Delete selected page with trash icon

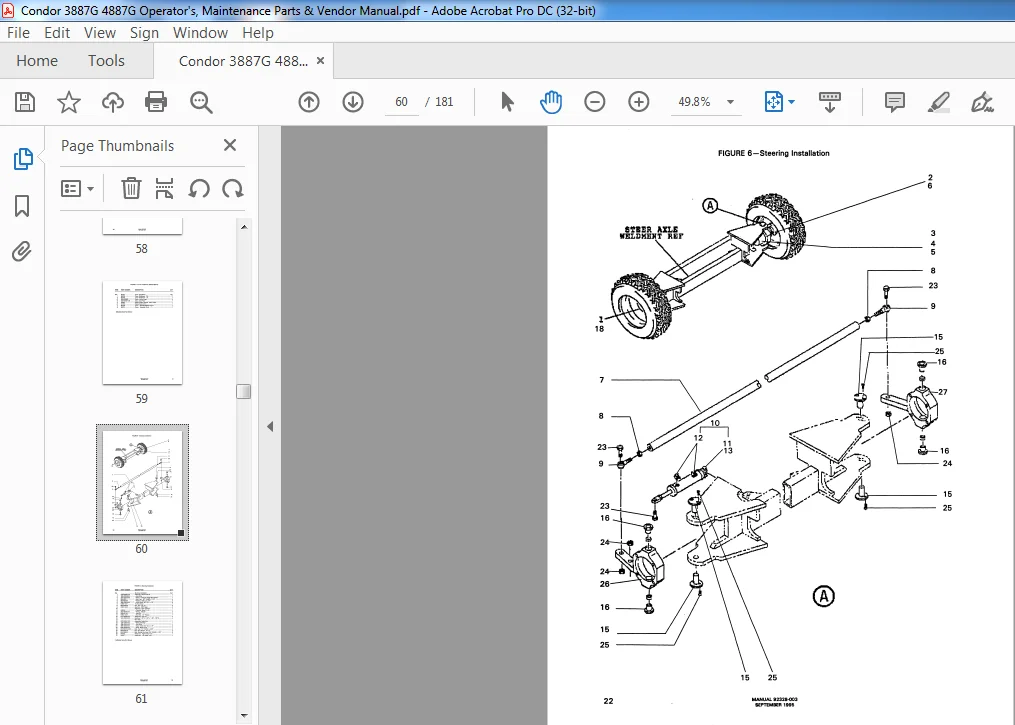click(131, 188)
